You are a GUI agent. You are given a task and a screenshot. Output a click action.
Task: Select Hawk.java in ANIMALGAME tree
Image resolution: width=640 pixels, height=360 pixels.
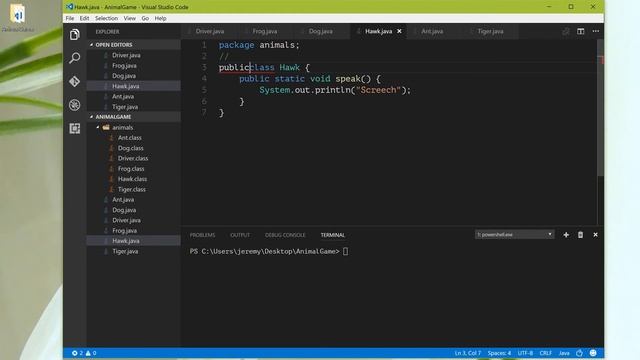133,241
